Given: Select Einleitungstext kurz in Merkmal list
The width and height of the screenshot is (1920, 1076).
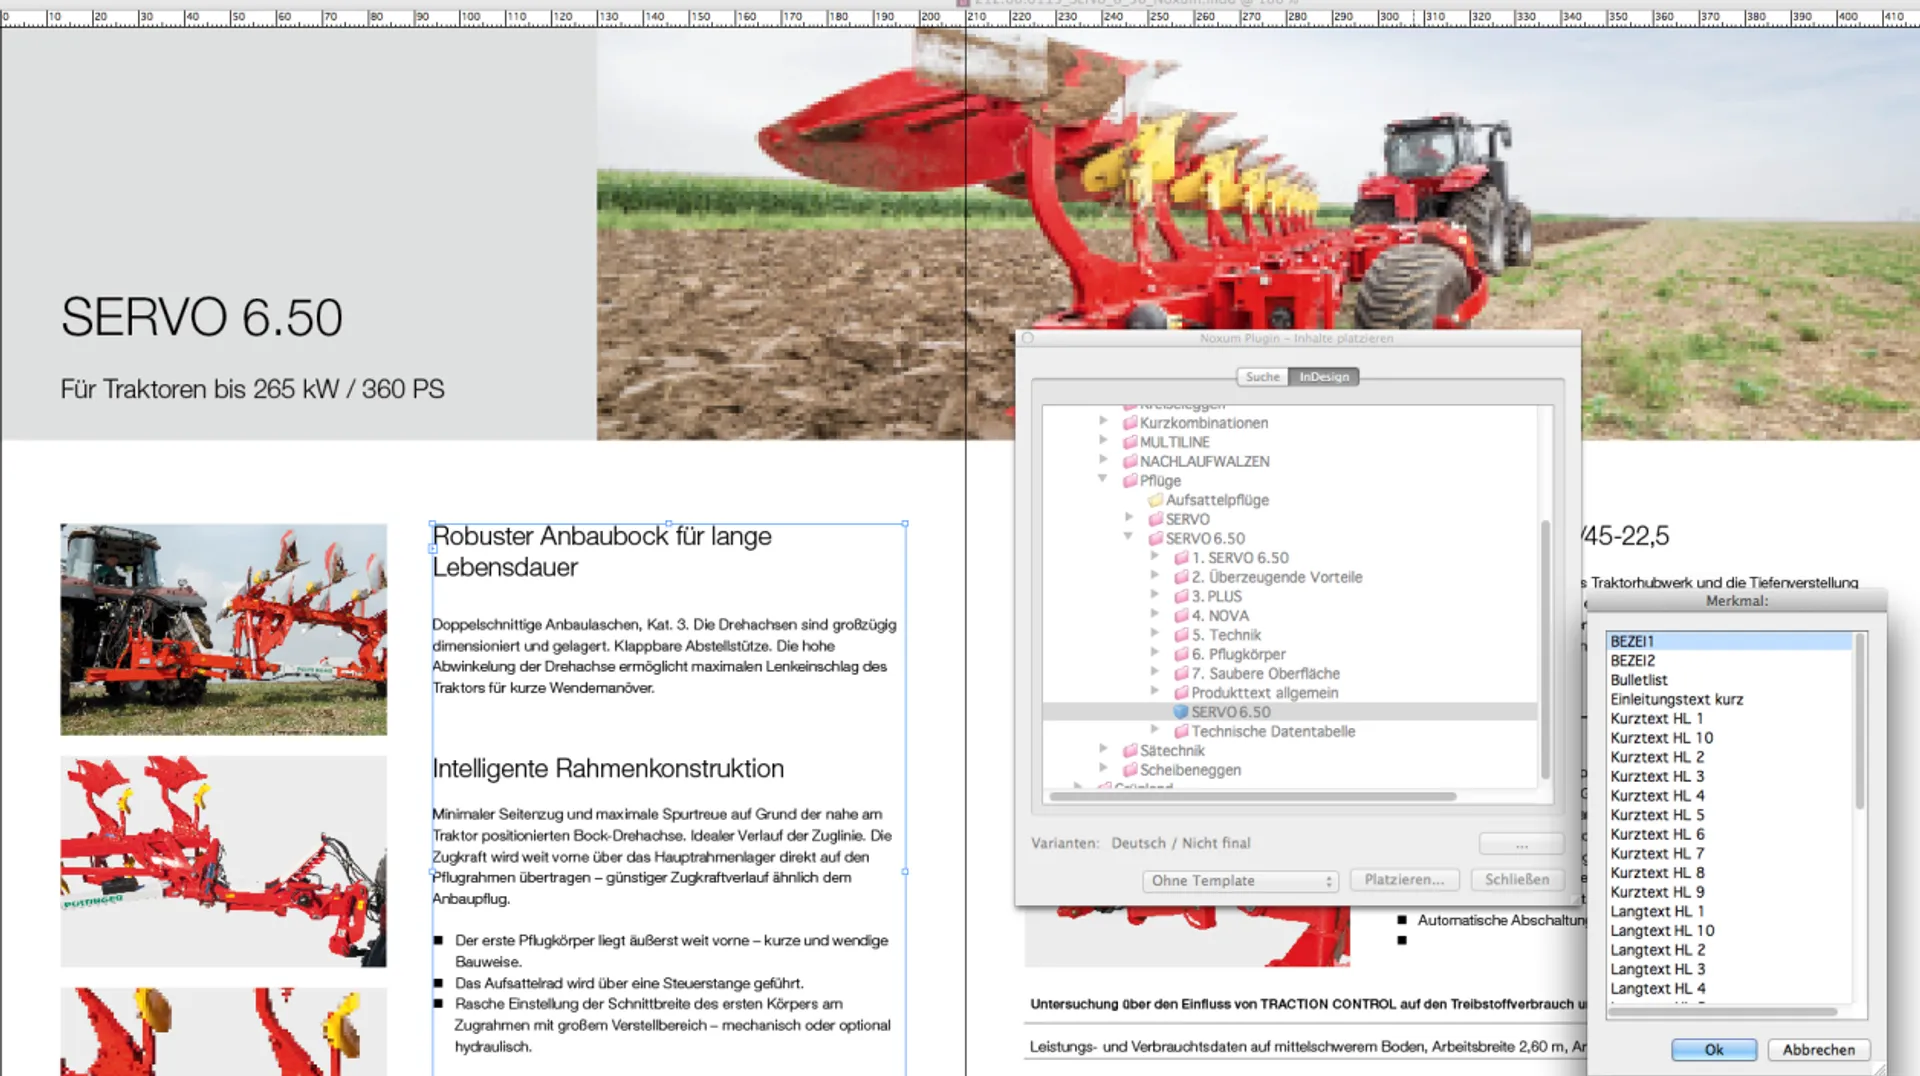Looking at the screenshot, I should click(1729, 699).
